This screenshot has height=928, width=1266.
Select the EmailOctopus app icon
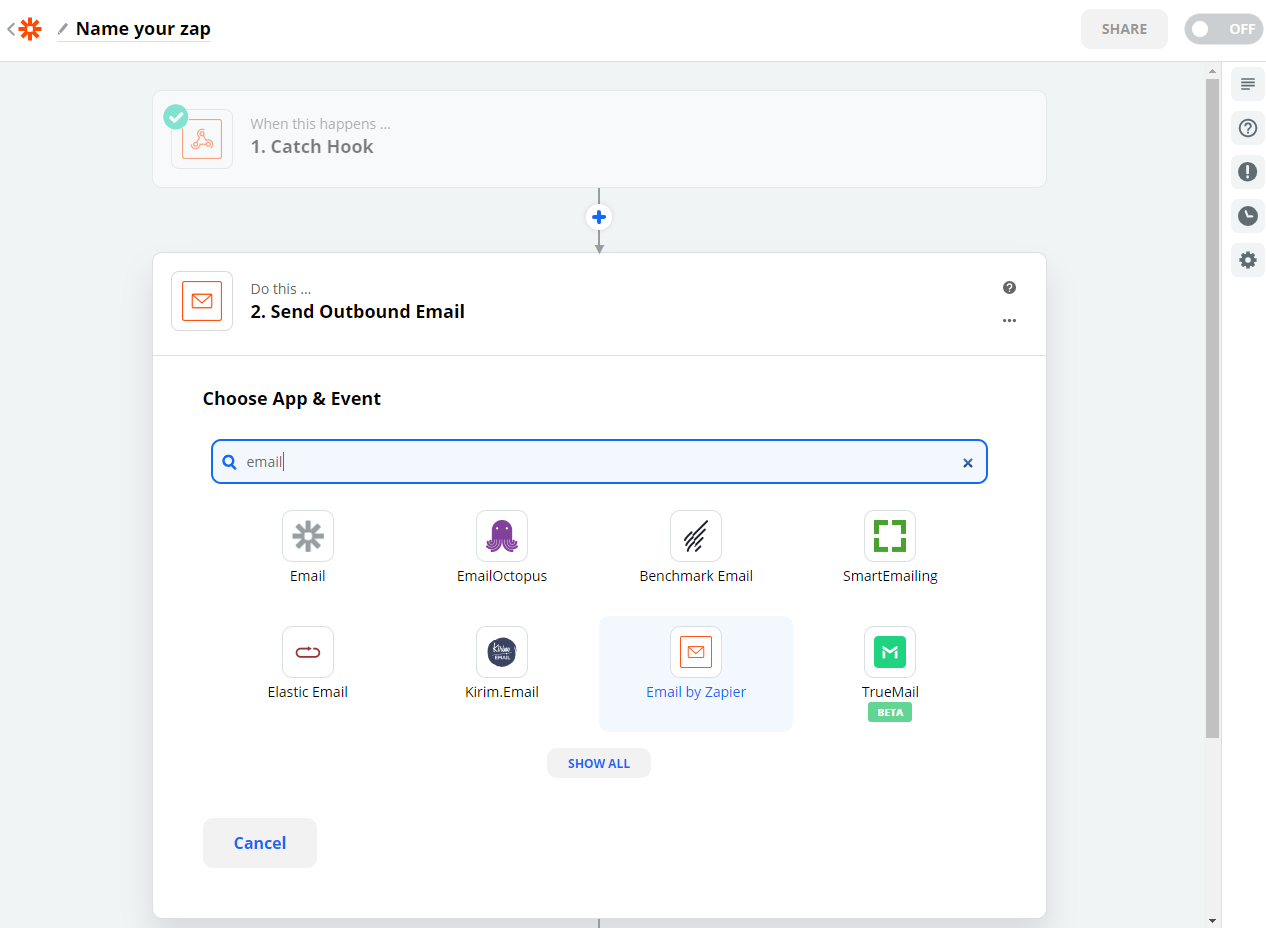(502, 536)
